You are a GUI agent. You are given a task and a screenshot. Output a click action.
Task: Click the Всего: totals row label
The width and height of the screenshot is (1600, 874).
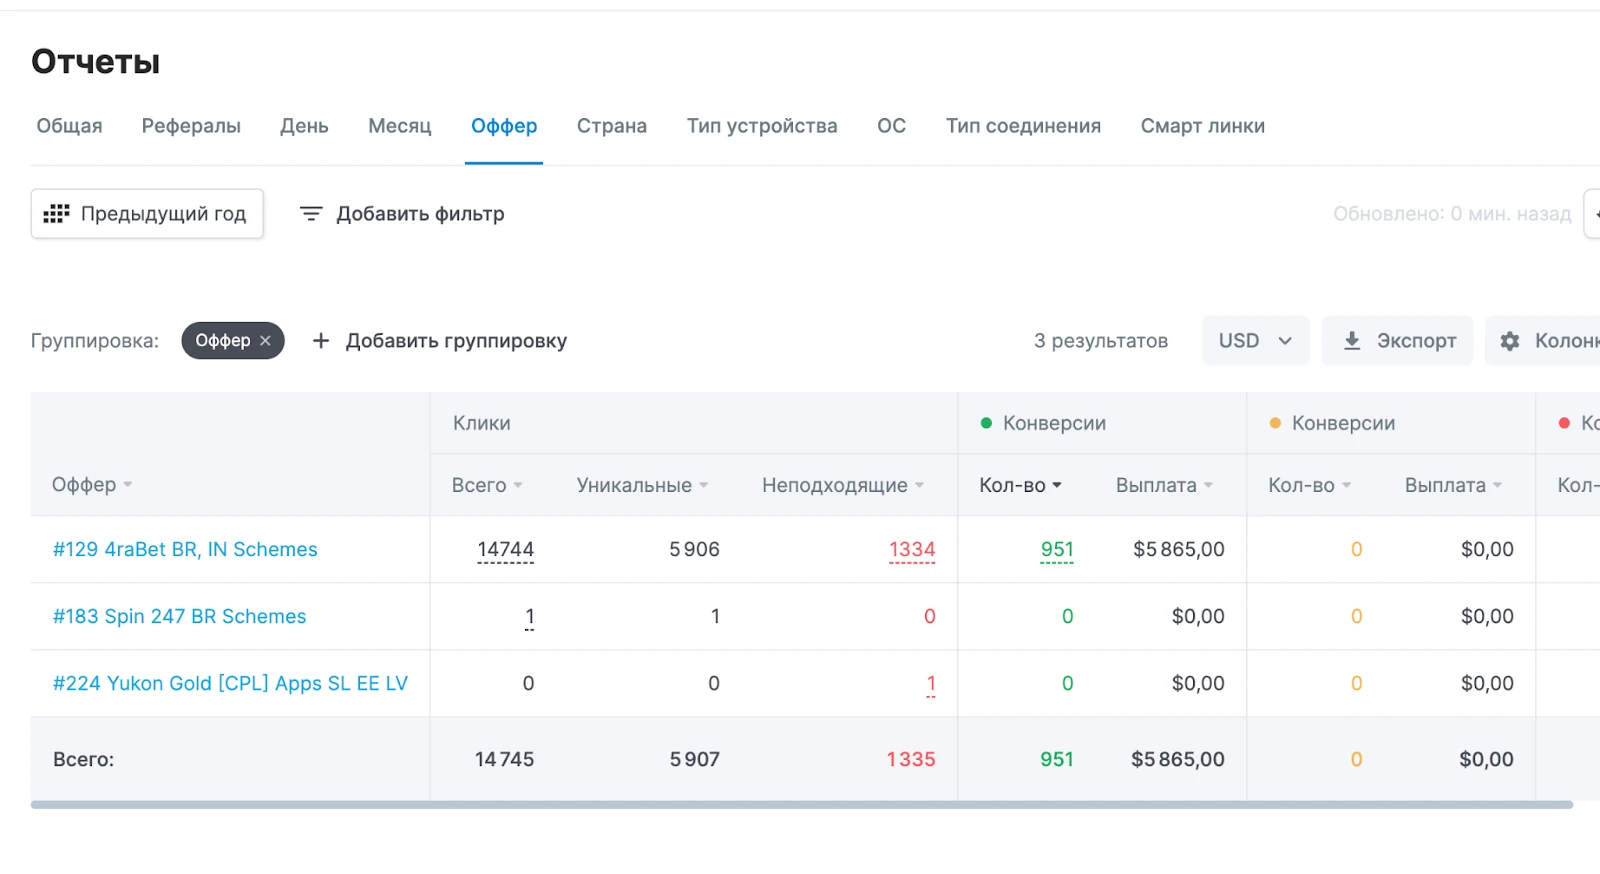pos(83,759)
